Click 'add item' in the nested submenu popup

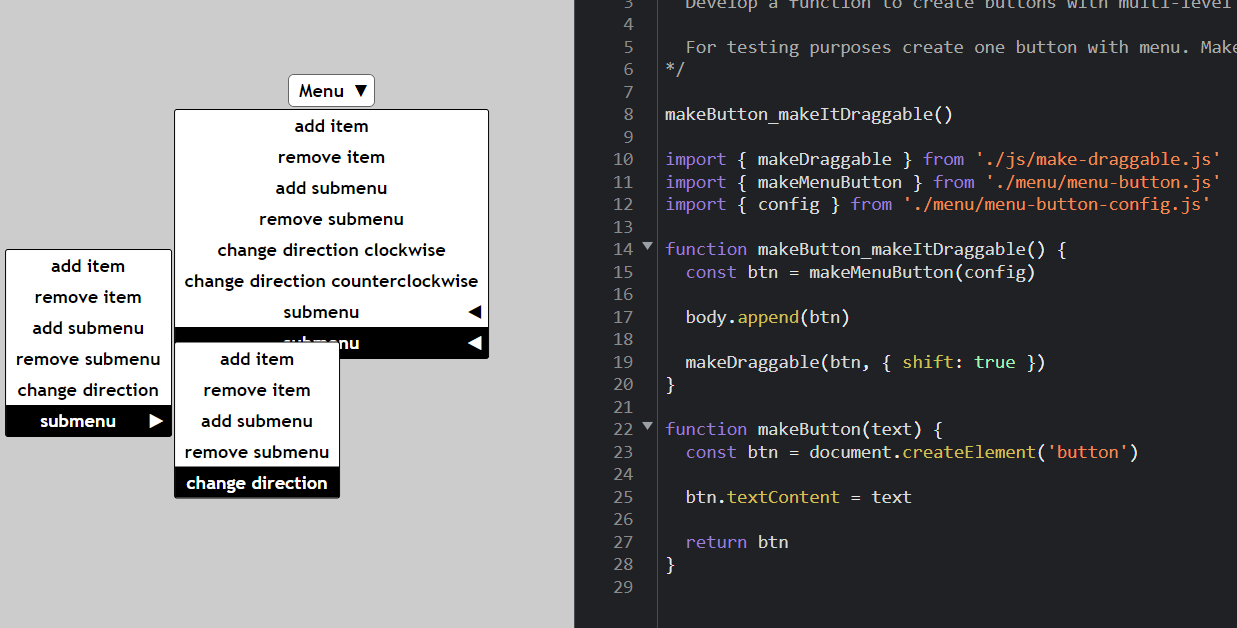257,359
